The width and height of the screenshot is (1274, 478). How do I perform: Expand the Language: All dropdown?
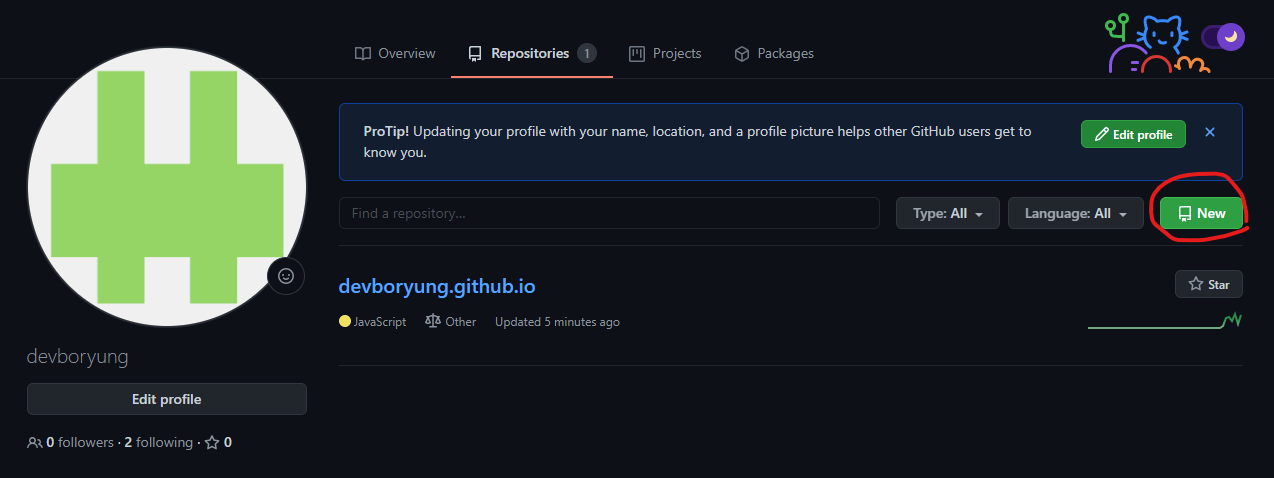pos(1076,213)
